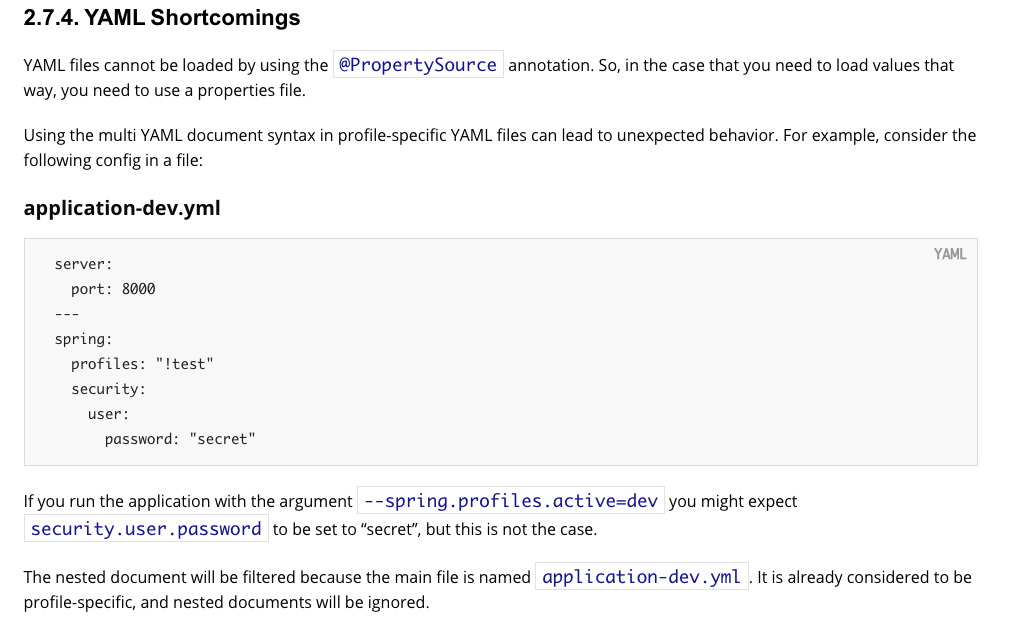Click the "server:" line in the code block

(84, 264)
